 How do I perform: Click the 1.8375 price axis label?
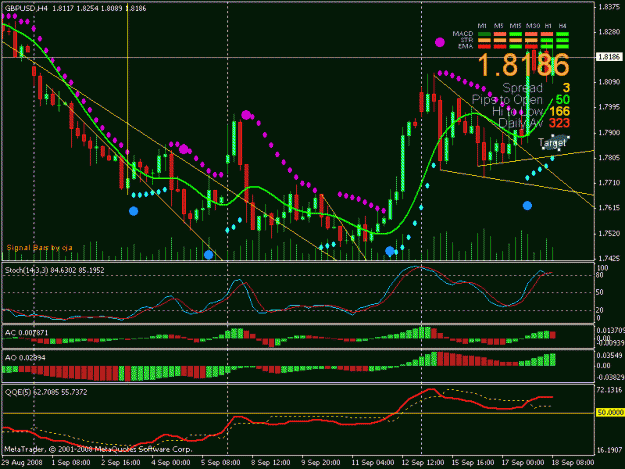pos(609,7)
